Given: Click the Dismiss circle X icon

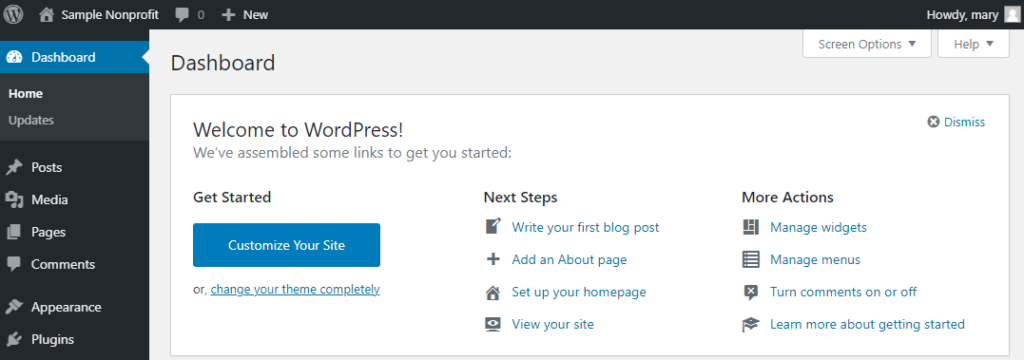Looking at the screenshot, I should click(x=934, y=122).
